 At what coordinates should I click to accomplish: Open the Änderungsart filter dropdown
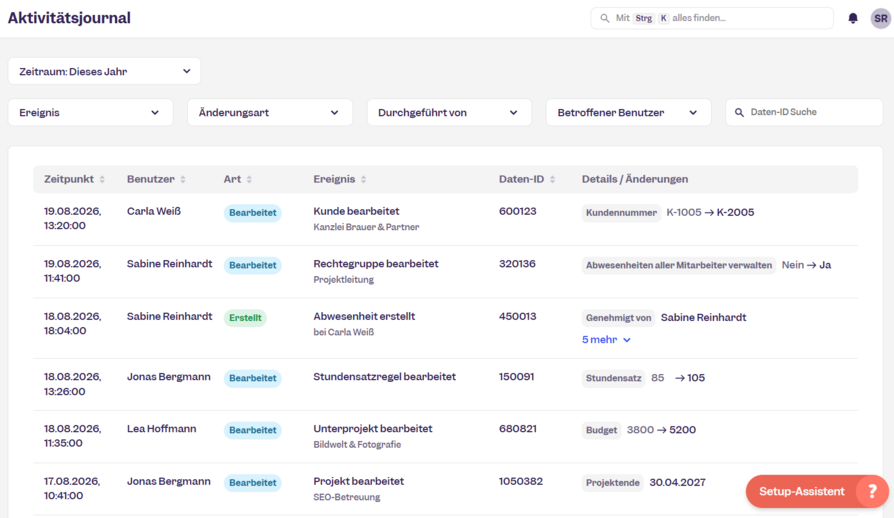tap(270, 112)
